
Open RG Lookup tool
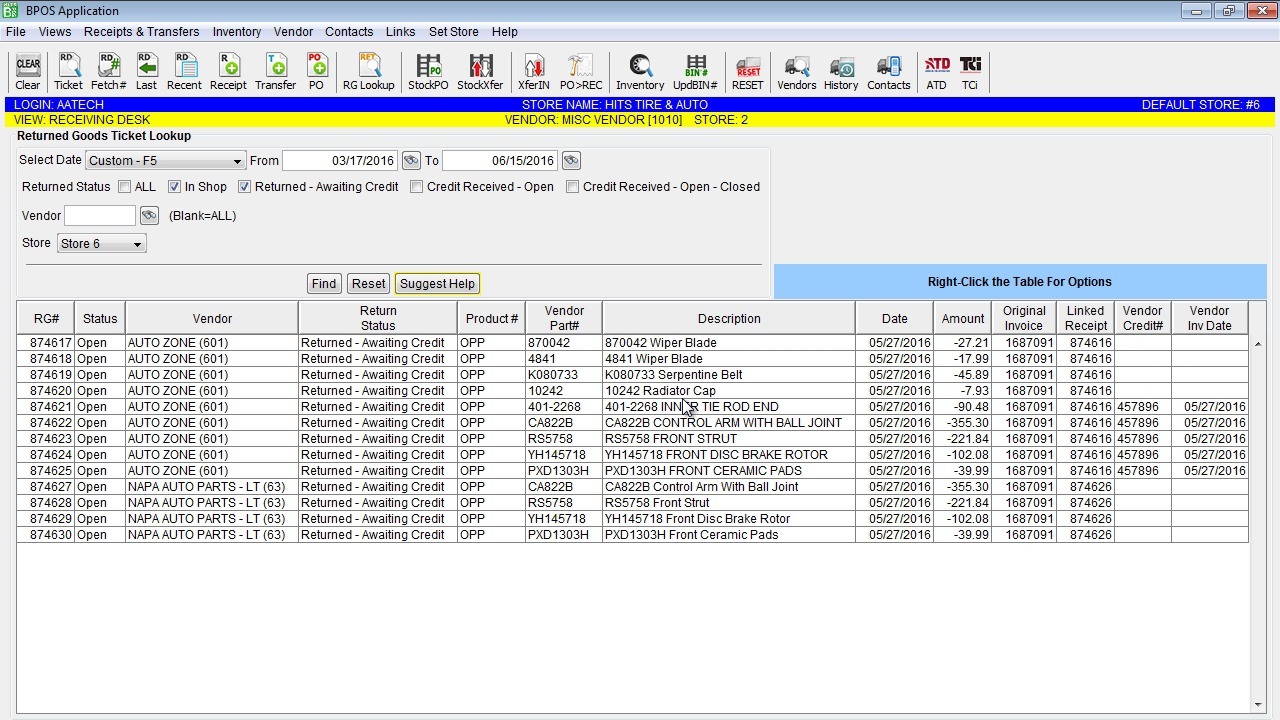click(x=369, y=72)
